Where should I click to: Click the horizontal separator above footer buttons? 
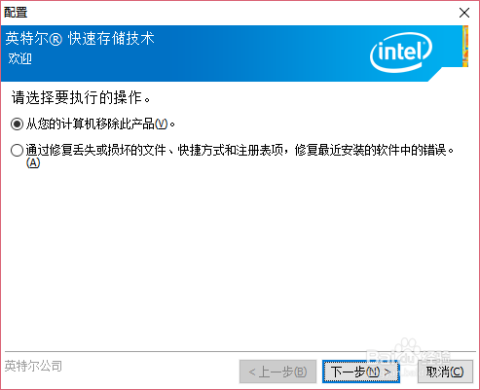(240, 352)
